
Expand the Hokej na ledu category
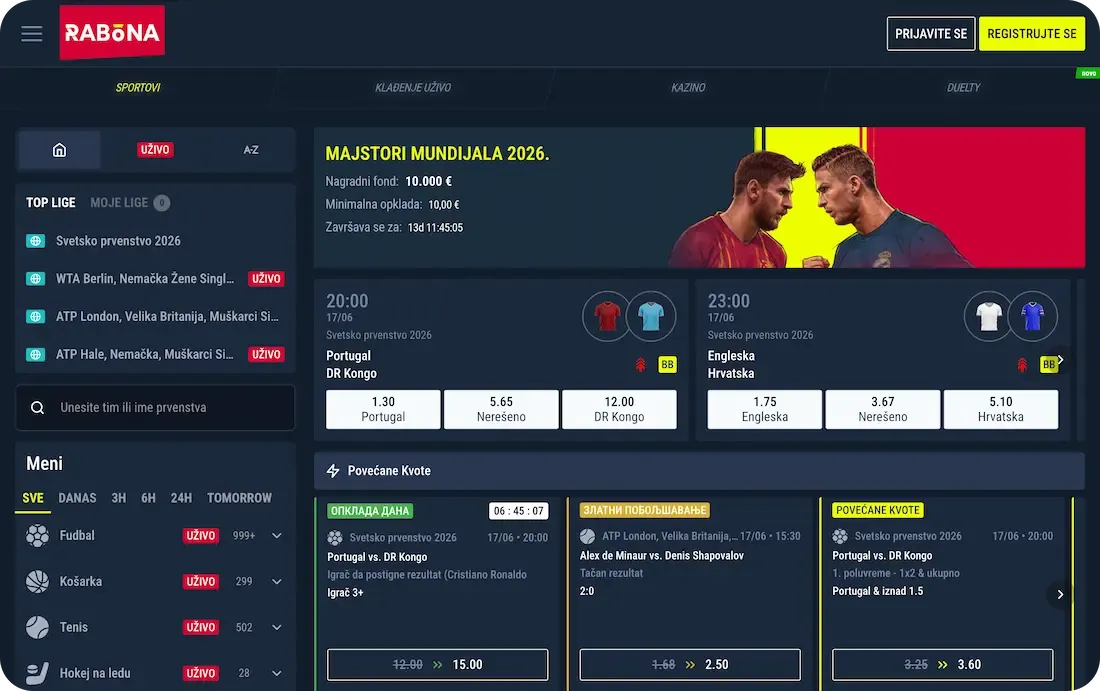click(x=277, y=673)
